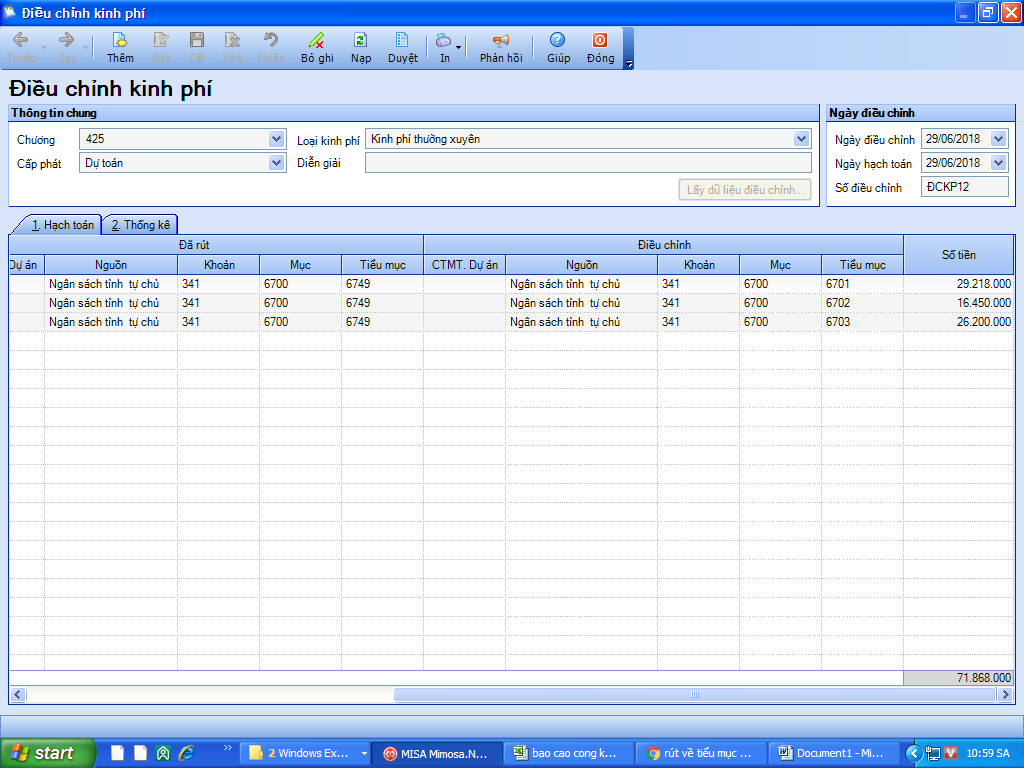Switch to the 2. Thống kê tab

[140, 225]
